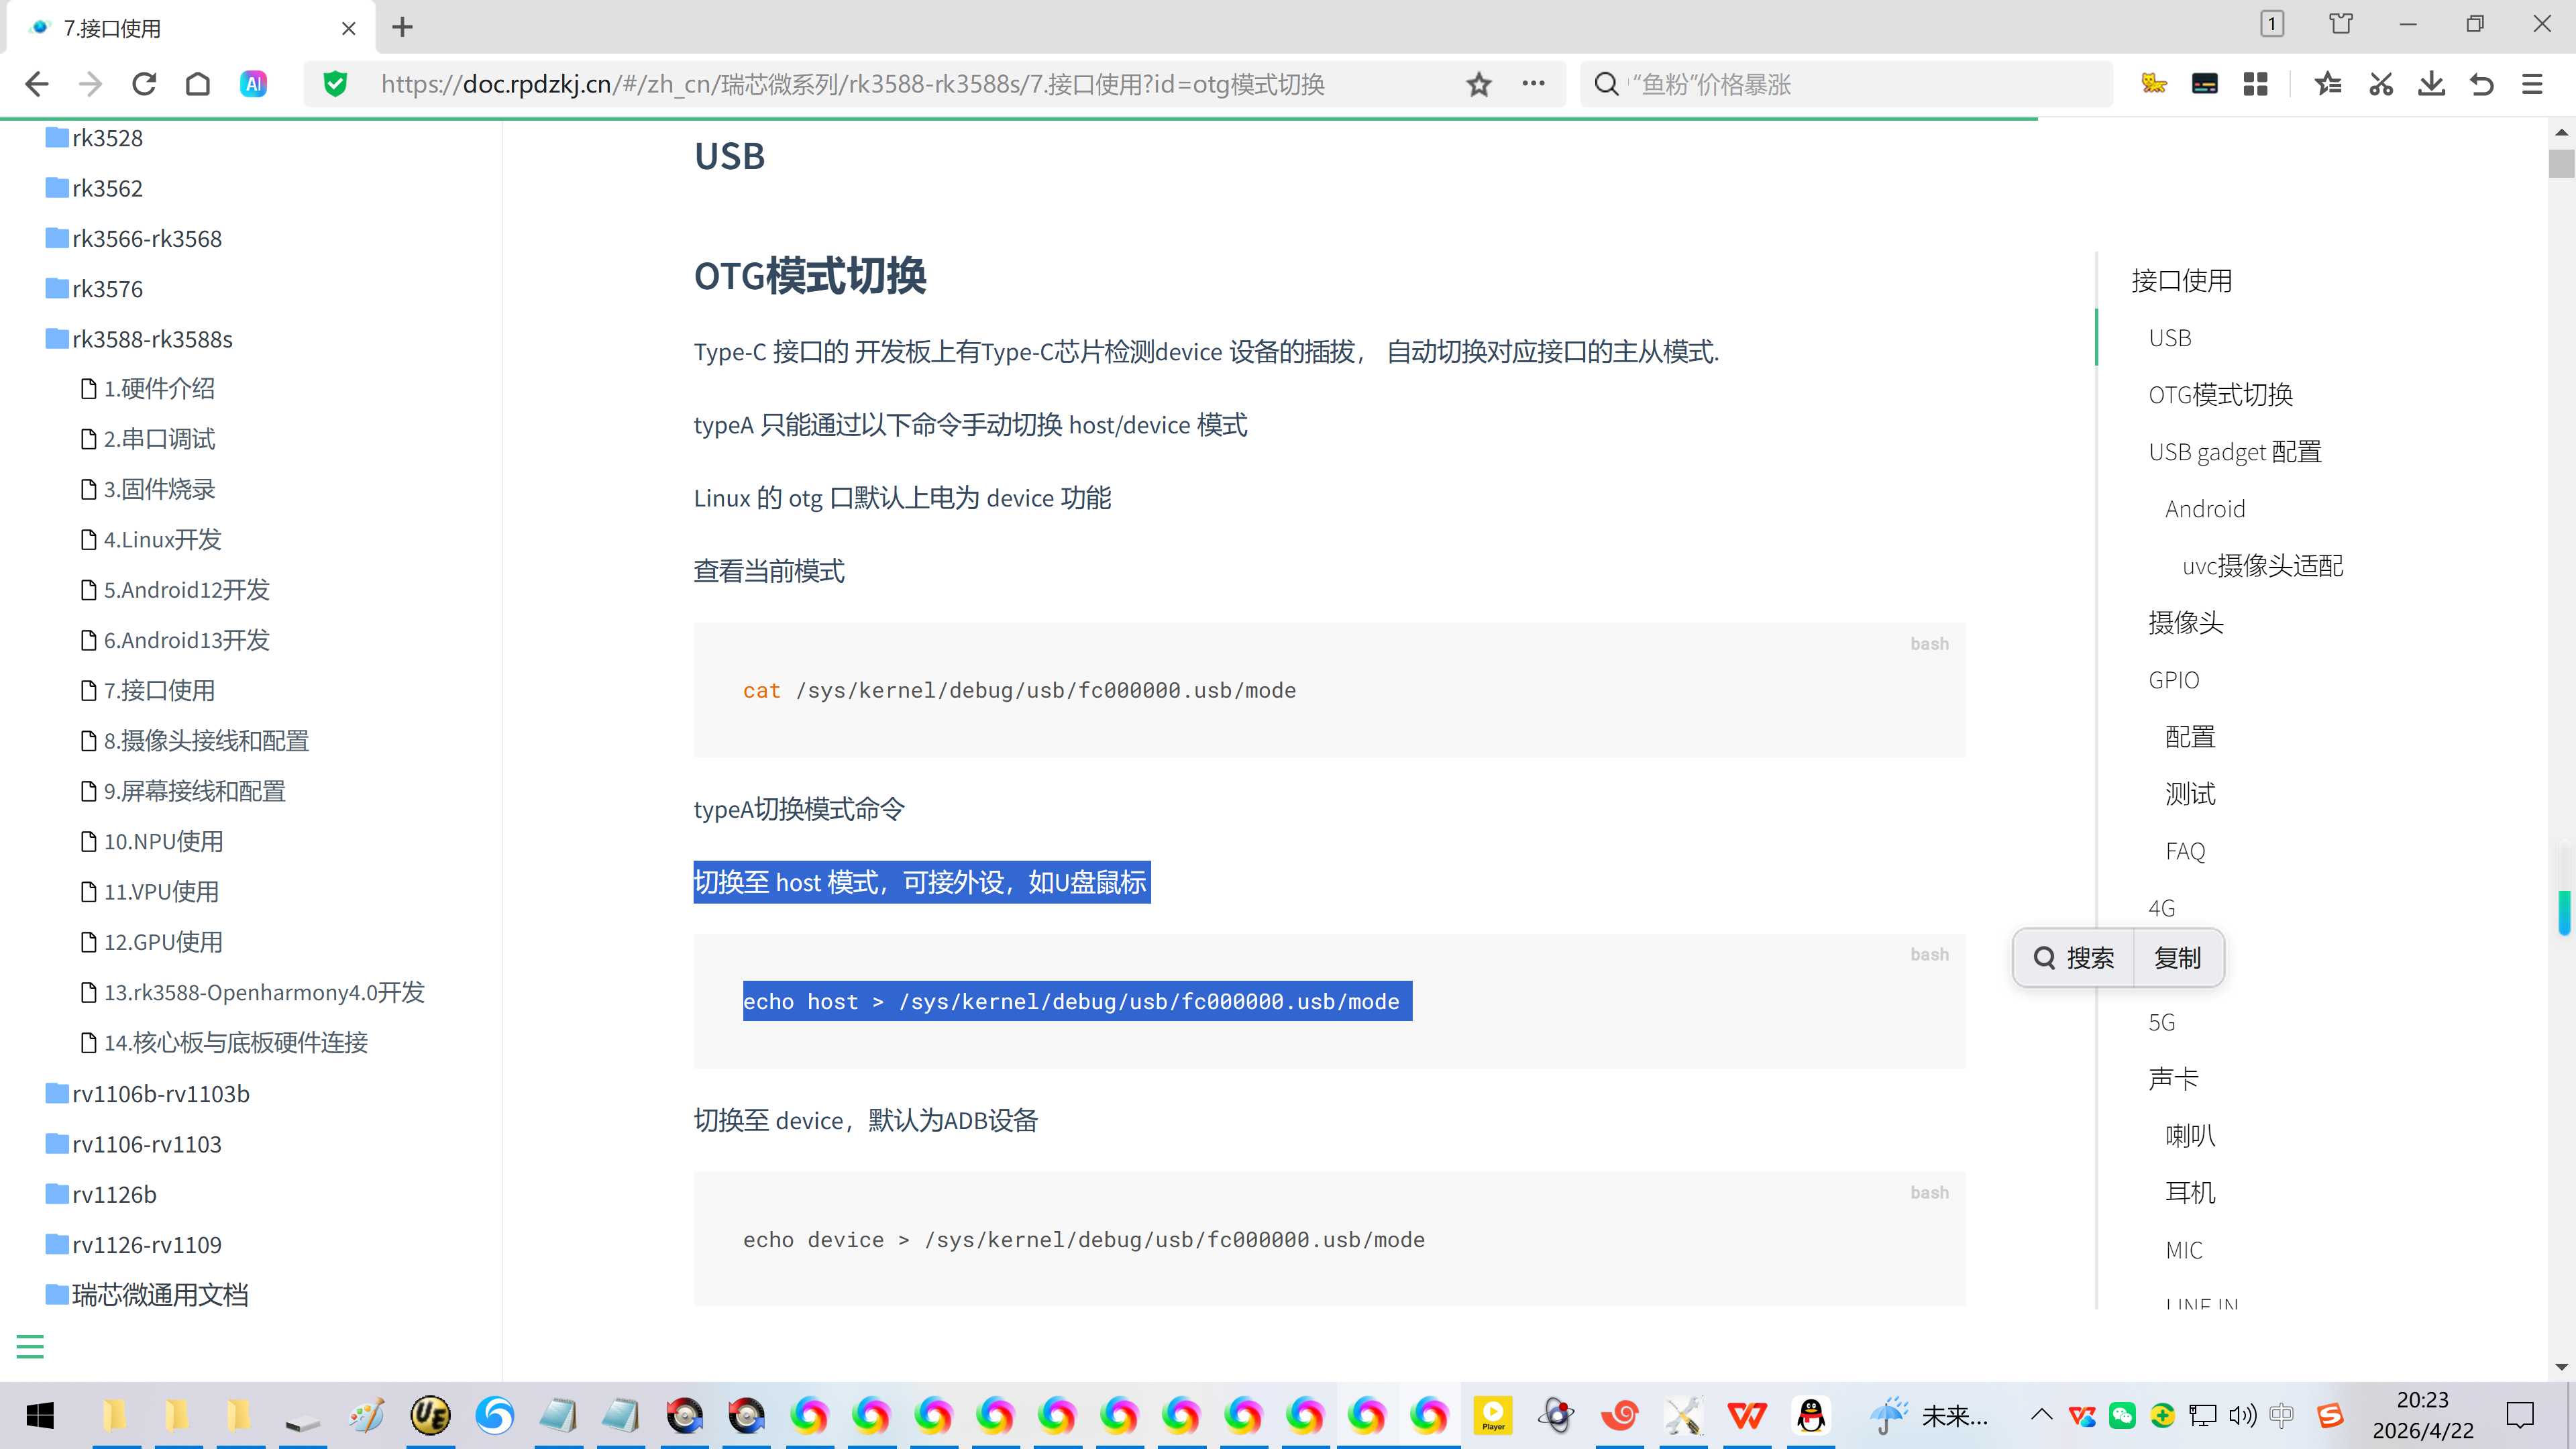Open 10.NPU使用 document page

click(x=163, y=841)
